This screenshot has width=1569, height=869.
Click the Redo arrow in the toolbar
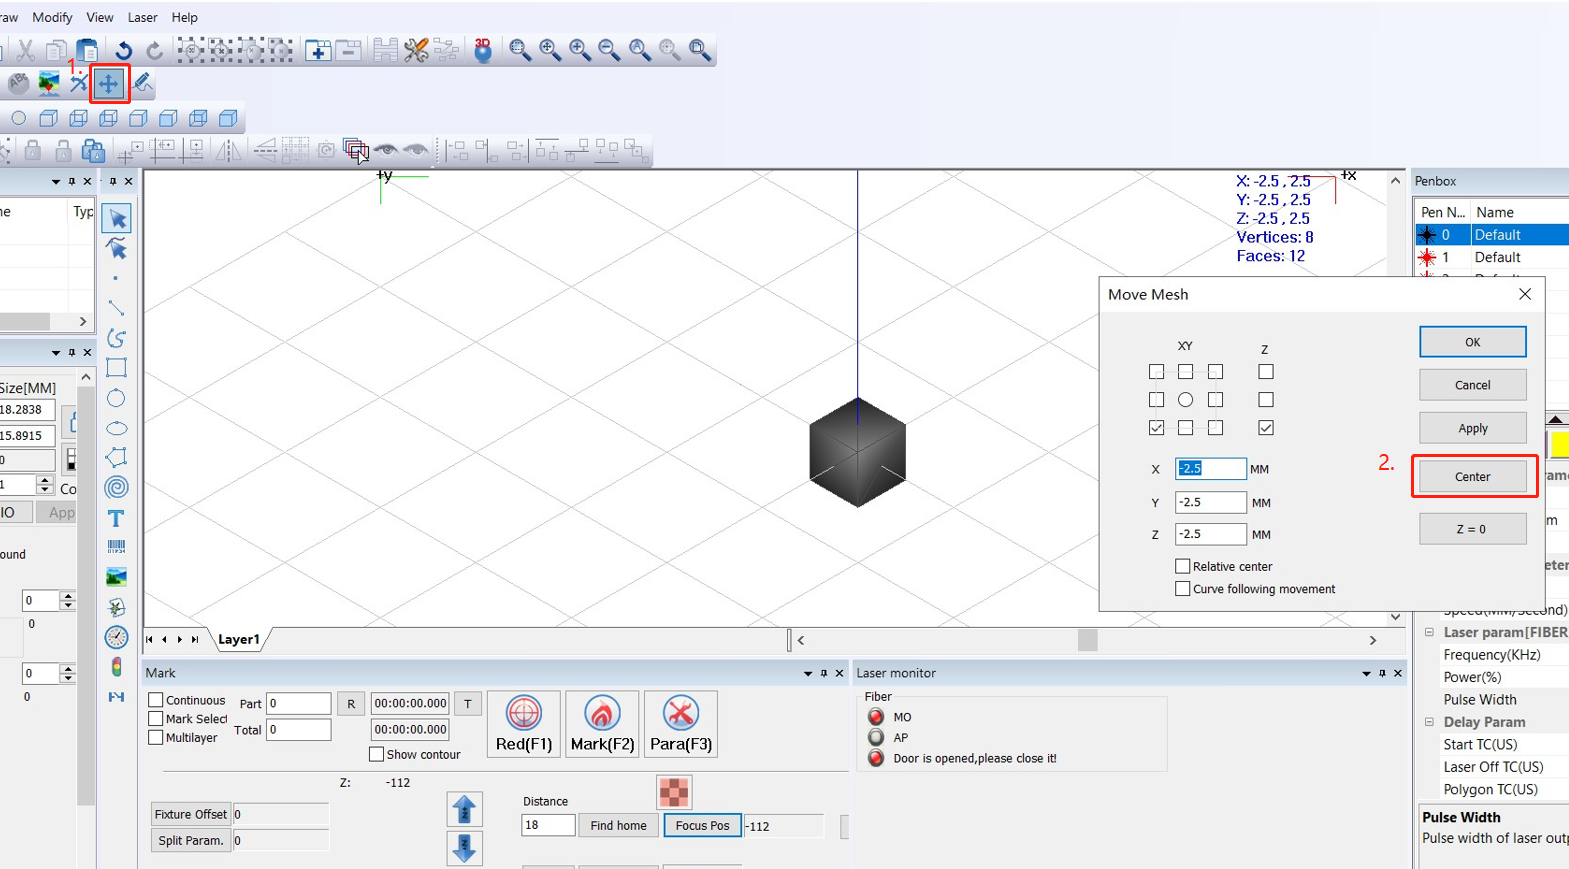[x=154, y=50]
